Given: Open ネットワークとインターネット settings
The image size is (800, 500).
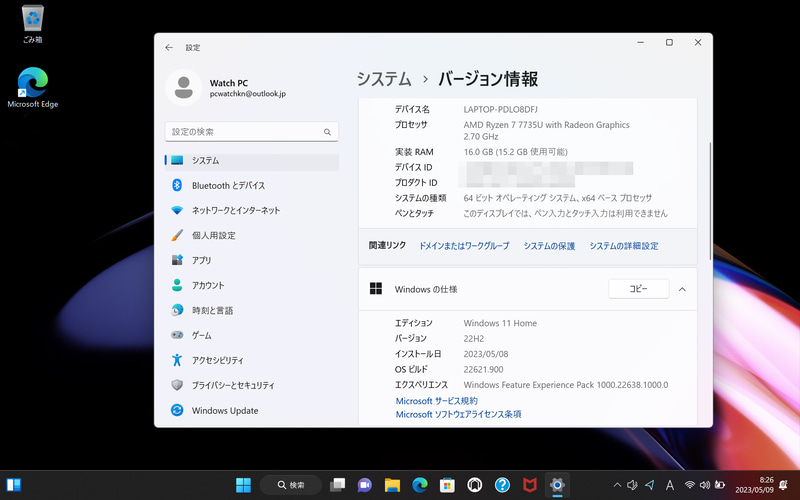Looking at the screenshot, I should (x=252, y=210).
